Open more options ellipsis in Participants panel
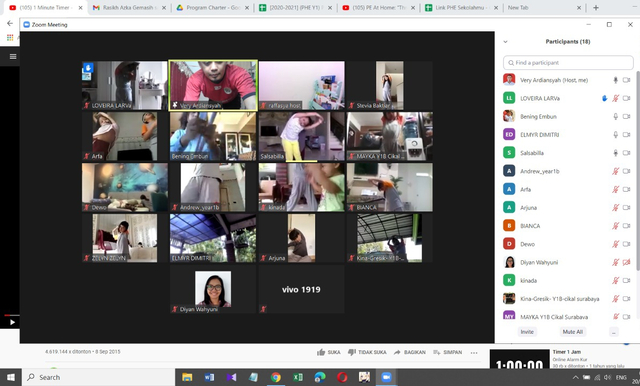640x386 pixels. [x=613, y=332]
